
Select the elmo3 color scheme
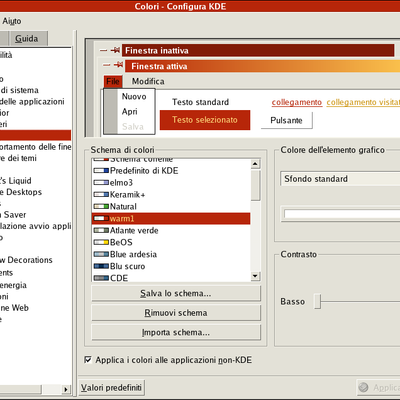[x=171, y=183]
